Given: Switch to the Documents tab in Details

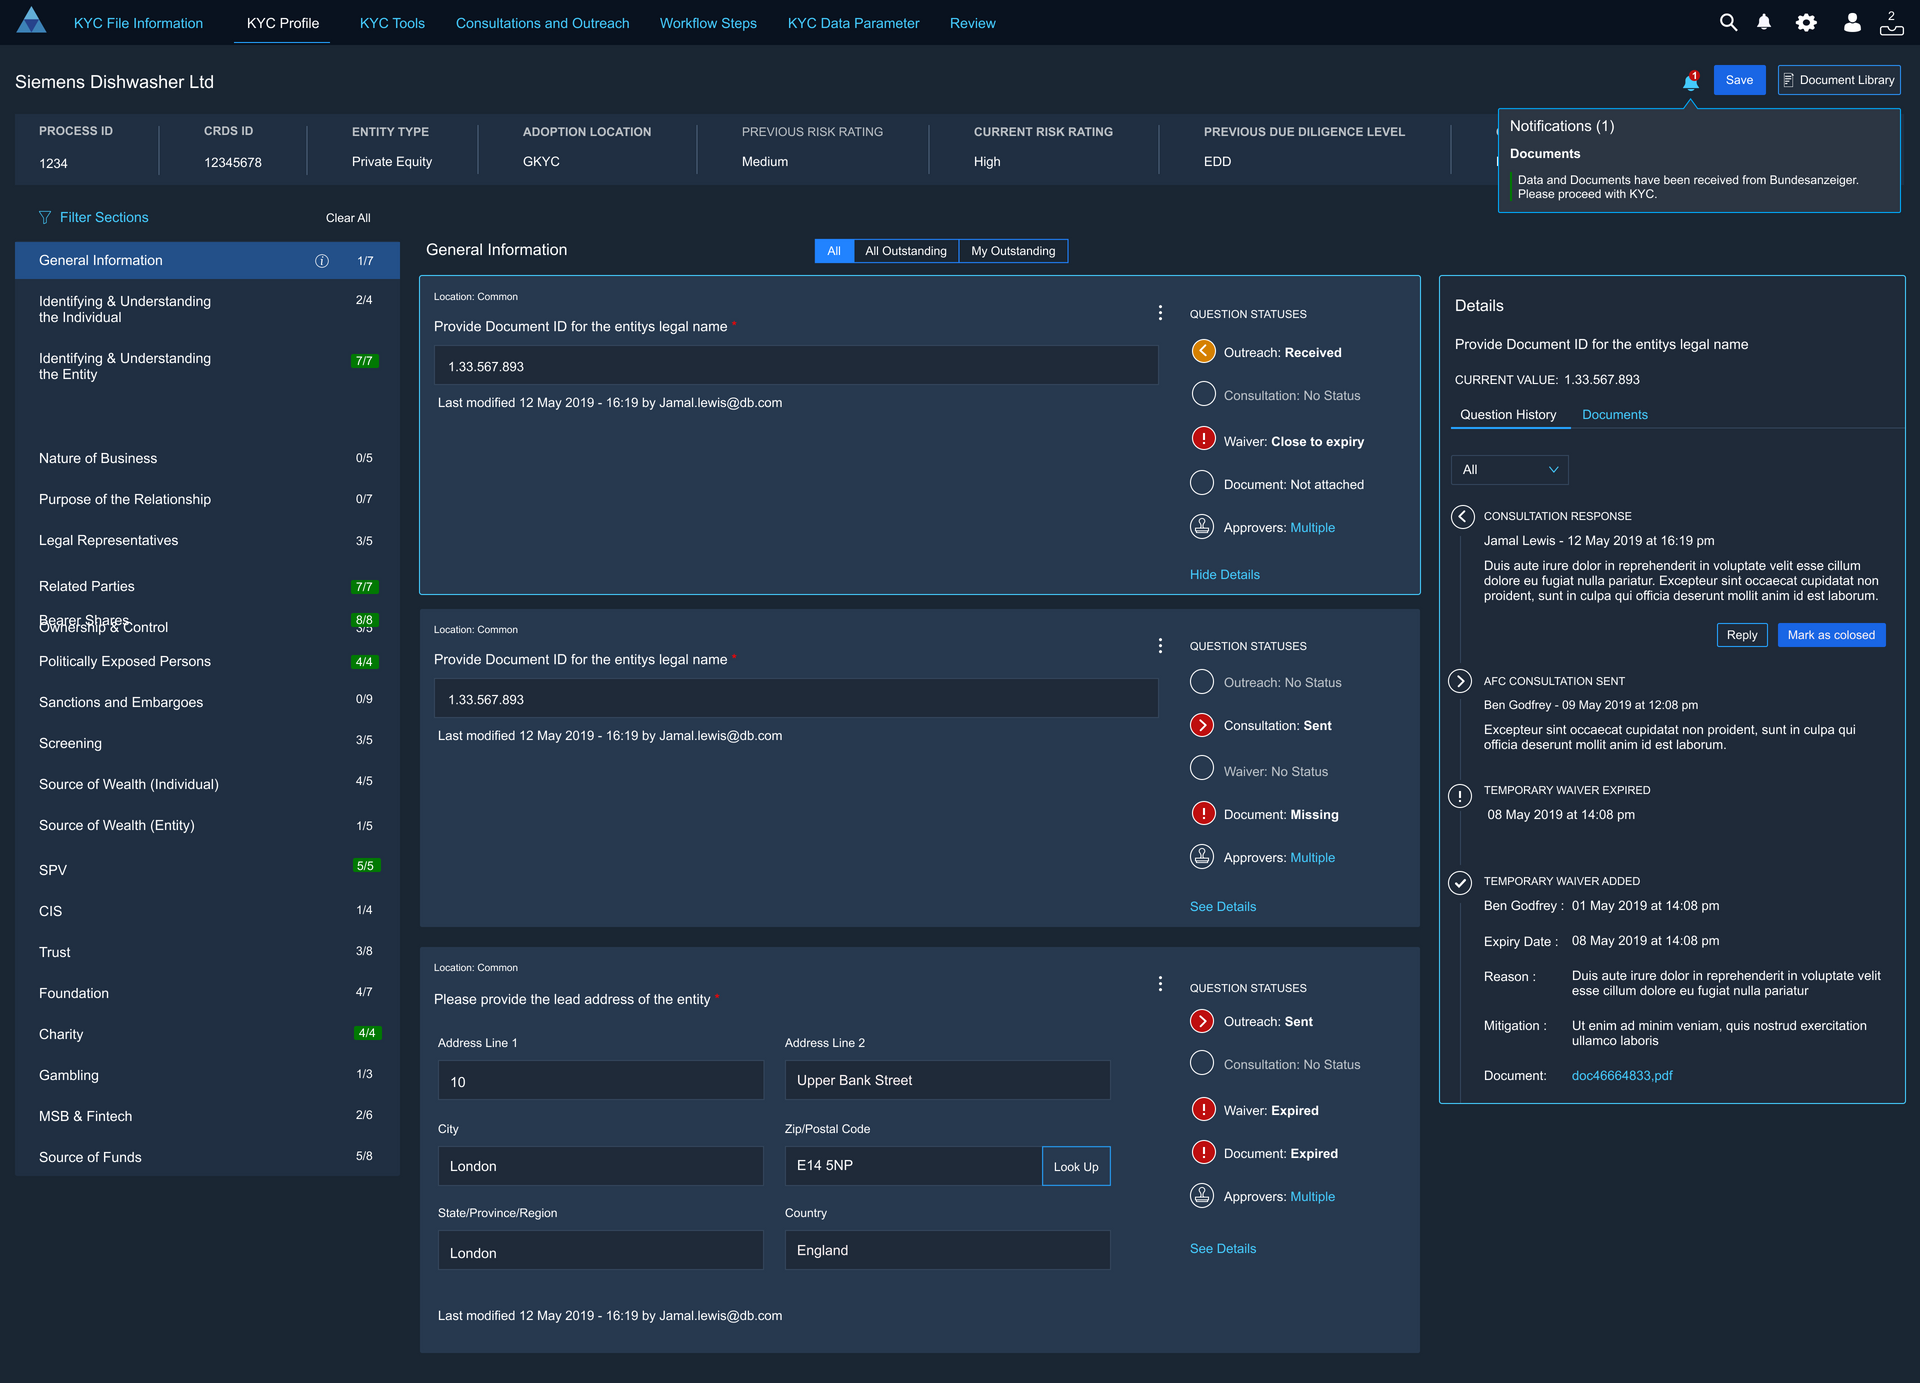Looking at the screenshot, I should (x=1614, y=415).
